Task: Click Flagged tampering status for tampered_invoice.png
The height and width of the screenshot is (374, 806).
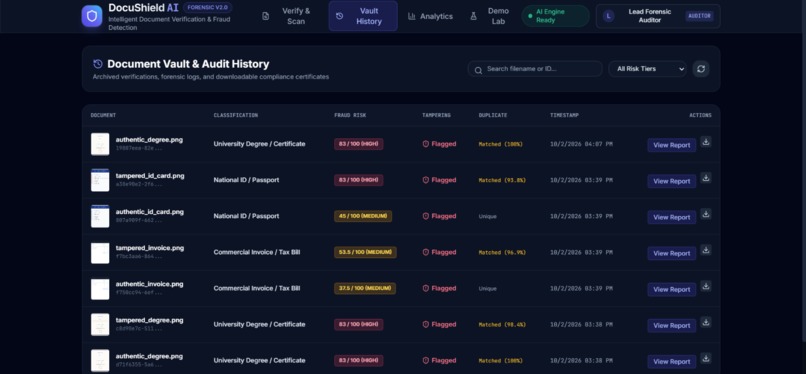Action: pos(439,252)
